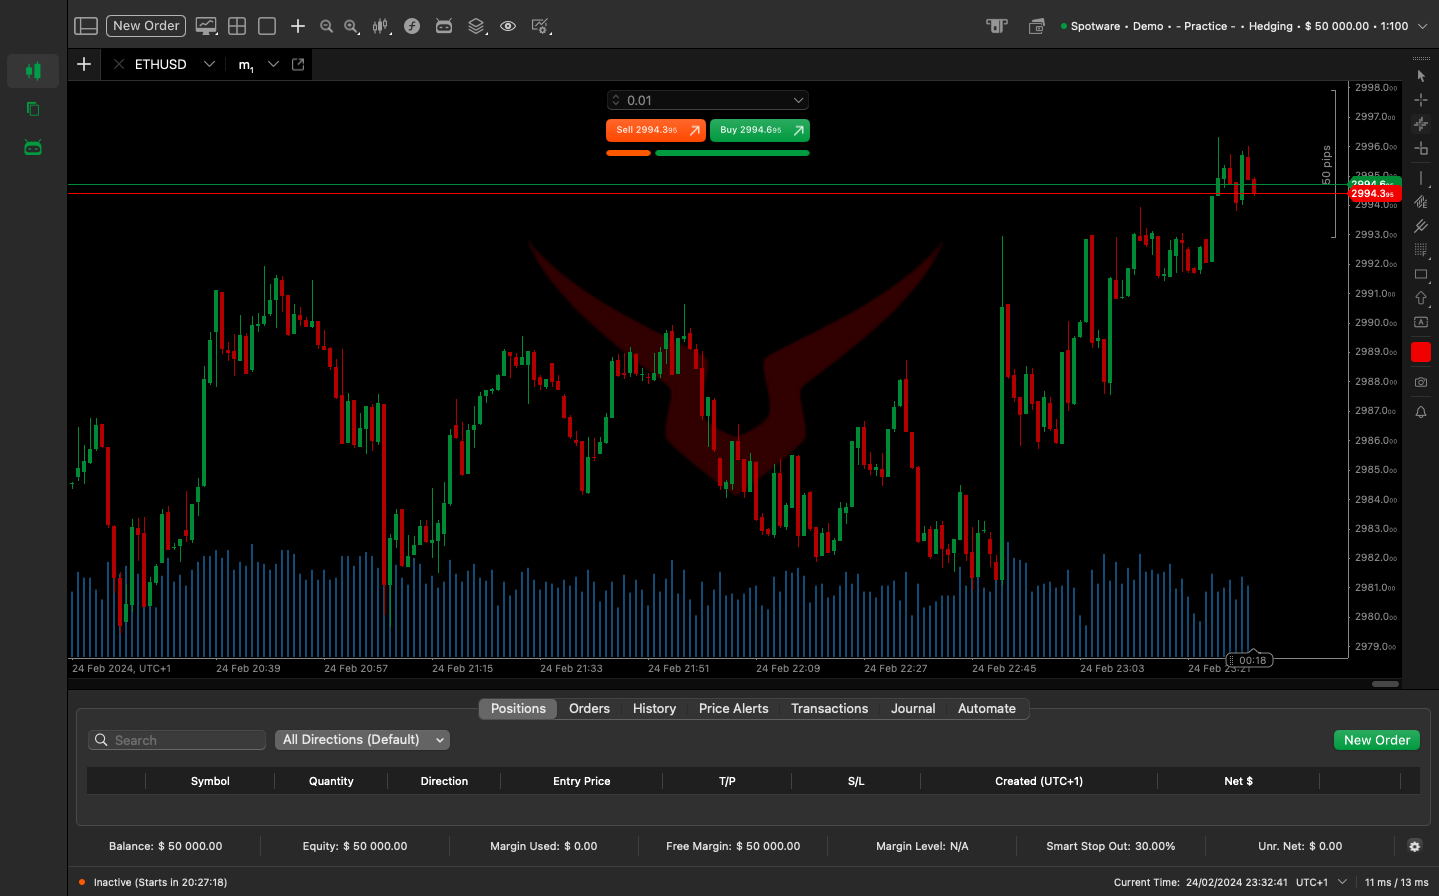The width and height of the screenshot is (1439, 896).
Task: Select the arrow marker tool
Action: coord(1421,298)
